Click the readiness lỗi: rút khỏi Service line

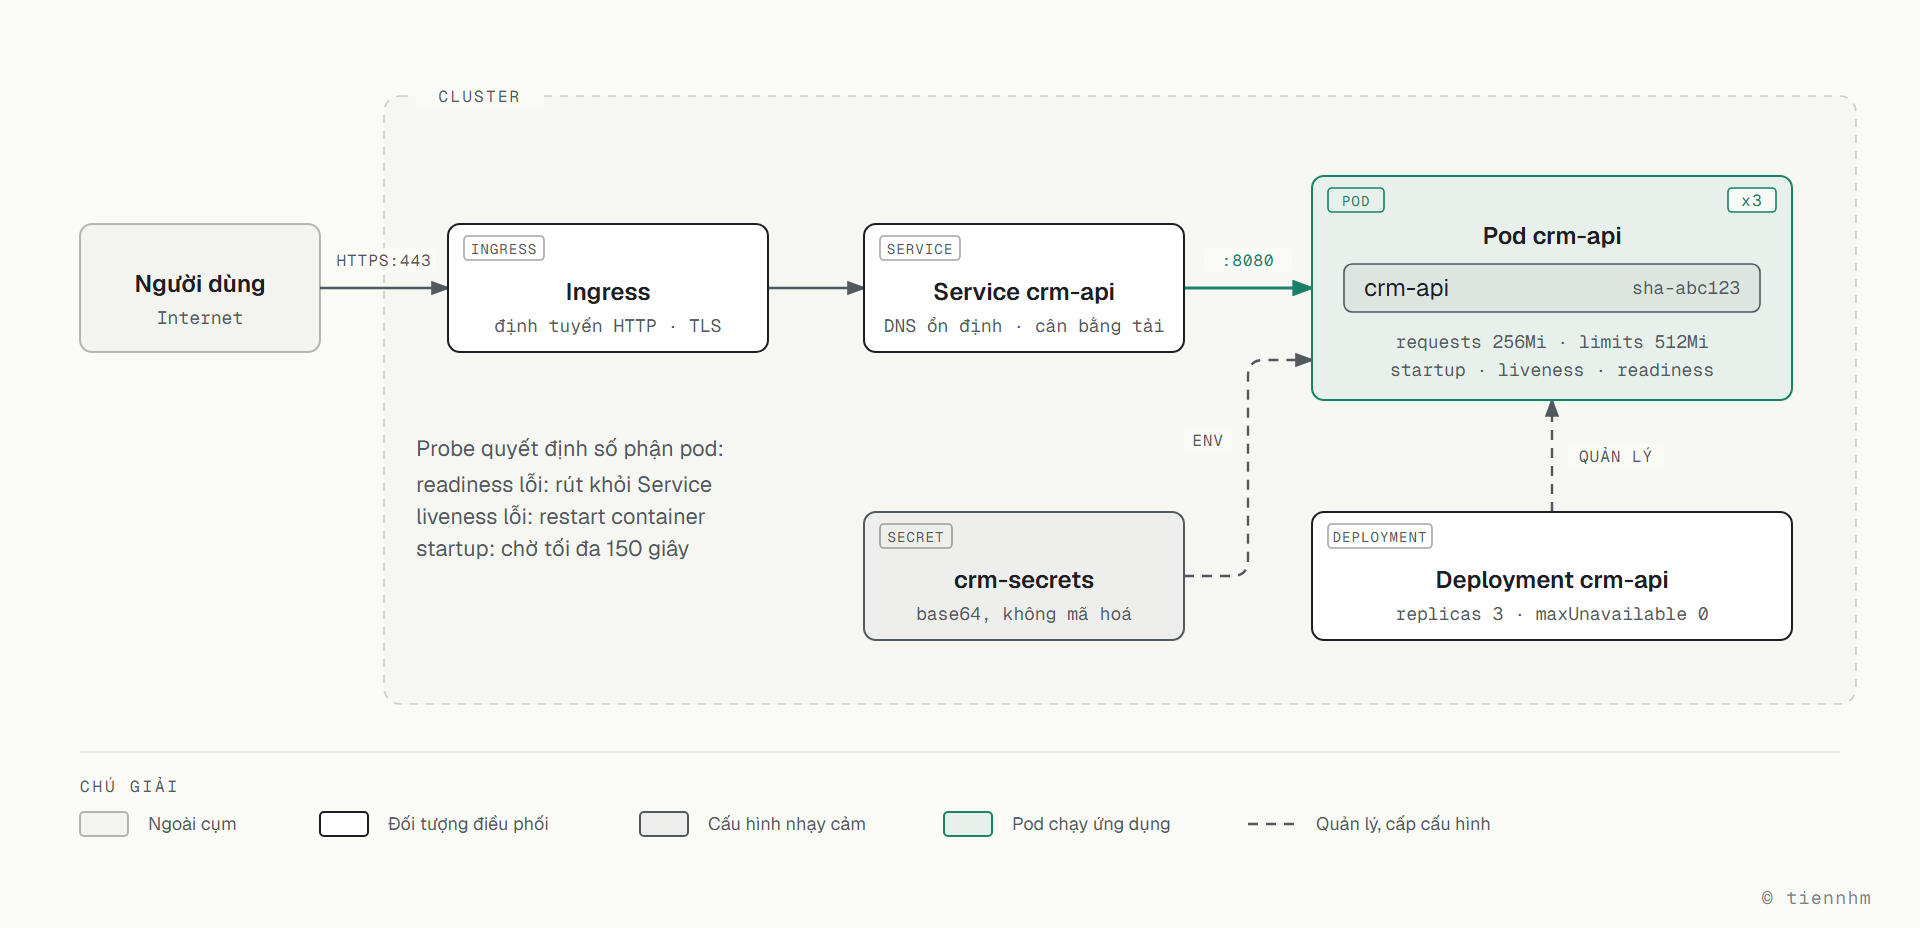click(x=564, y=484)
